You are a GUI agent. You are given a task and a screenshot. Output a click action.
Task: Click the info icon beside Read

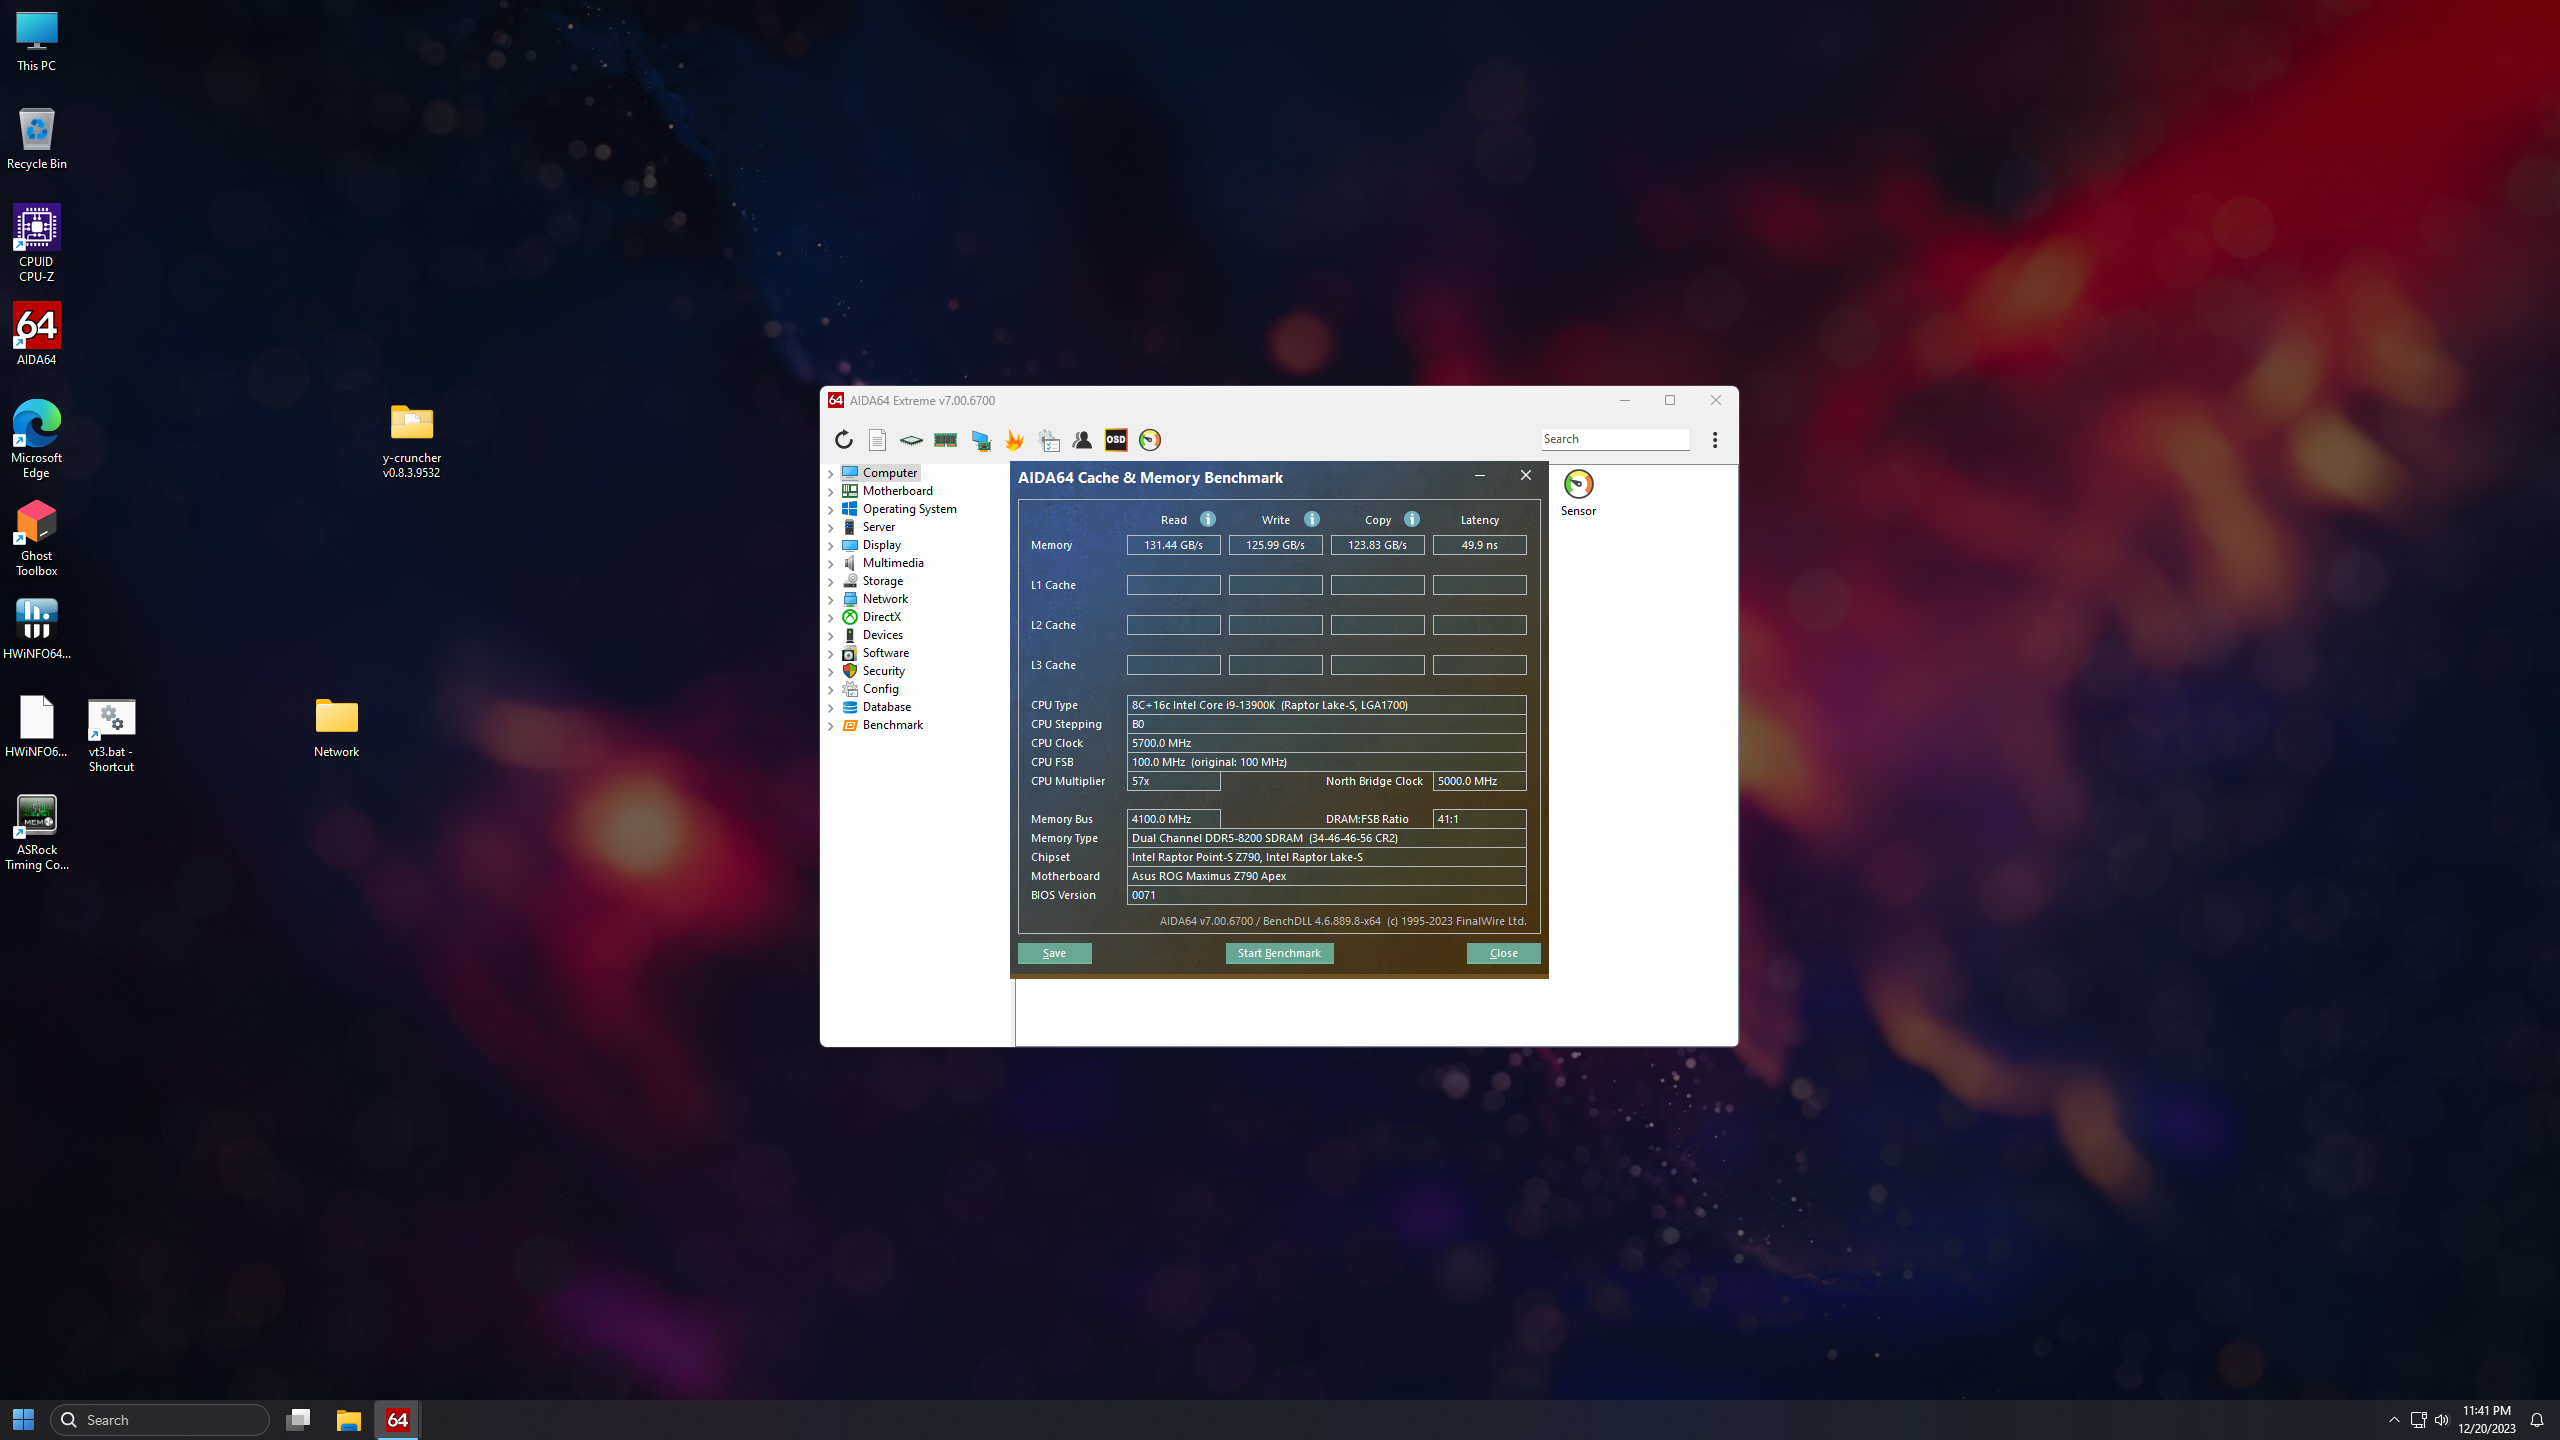(1208, 519)
